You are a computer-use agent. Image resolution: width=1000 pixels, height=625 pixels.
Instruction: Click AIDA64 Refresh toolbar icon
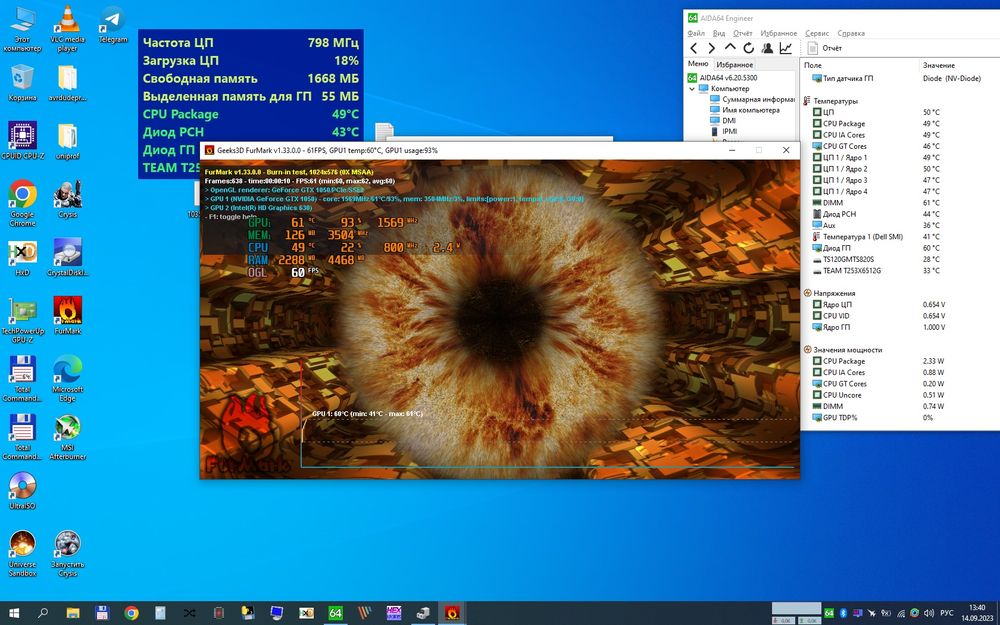coord(749,48)
